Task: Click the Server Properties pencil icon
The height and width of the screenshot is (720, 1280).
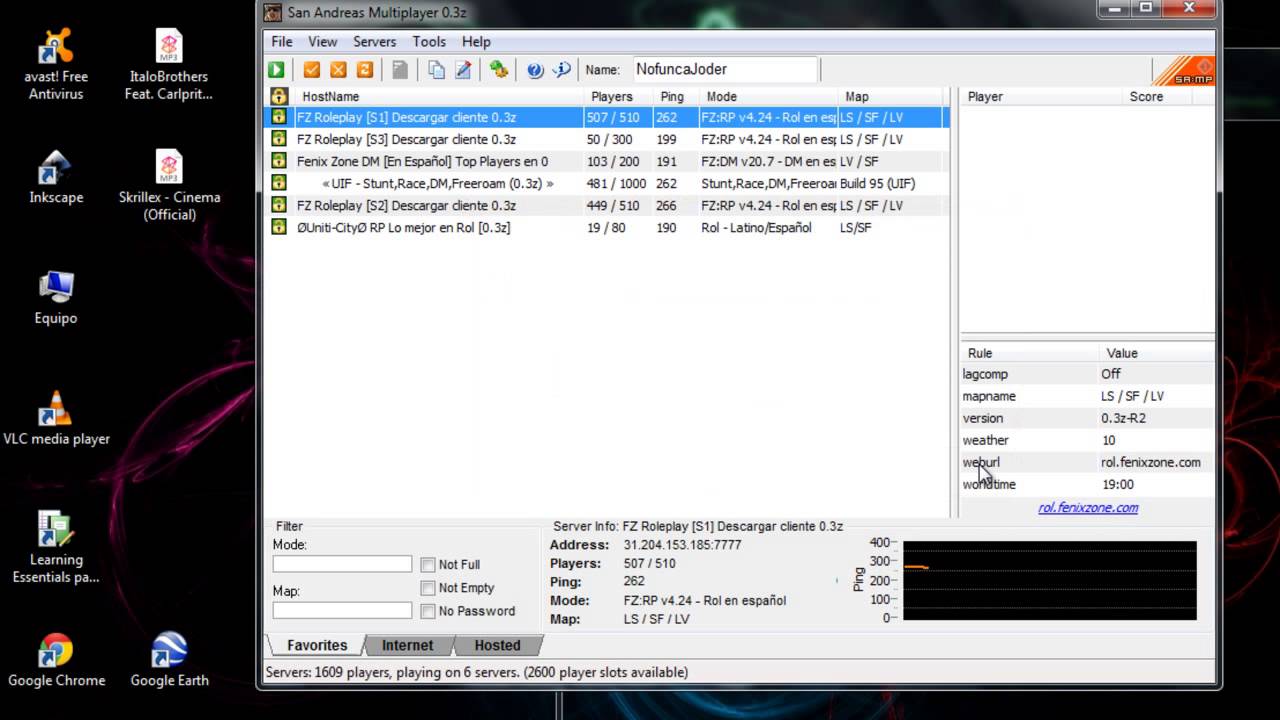Action: [463, 70]
